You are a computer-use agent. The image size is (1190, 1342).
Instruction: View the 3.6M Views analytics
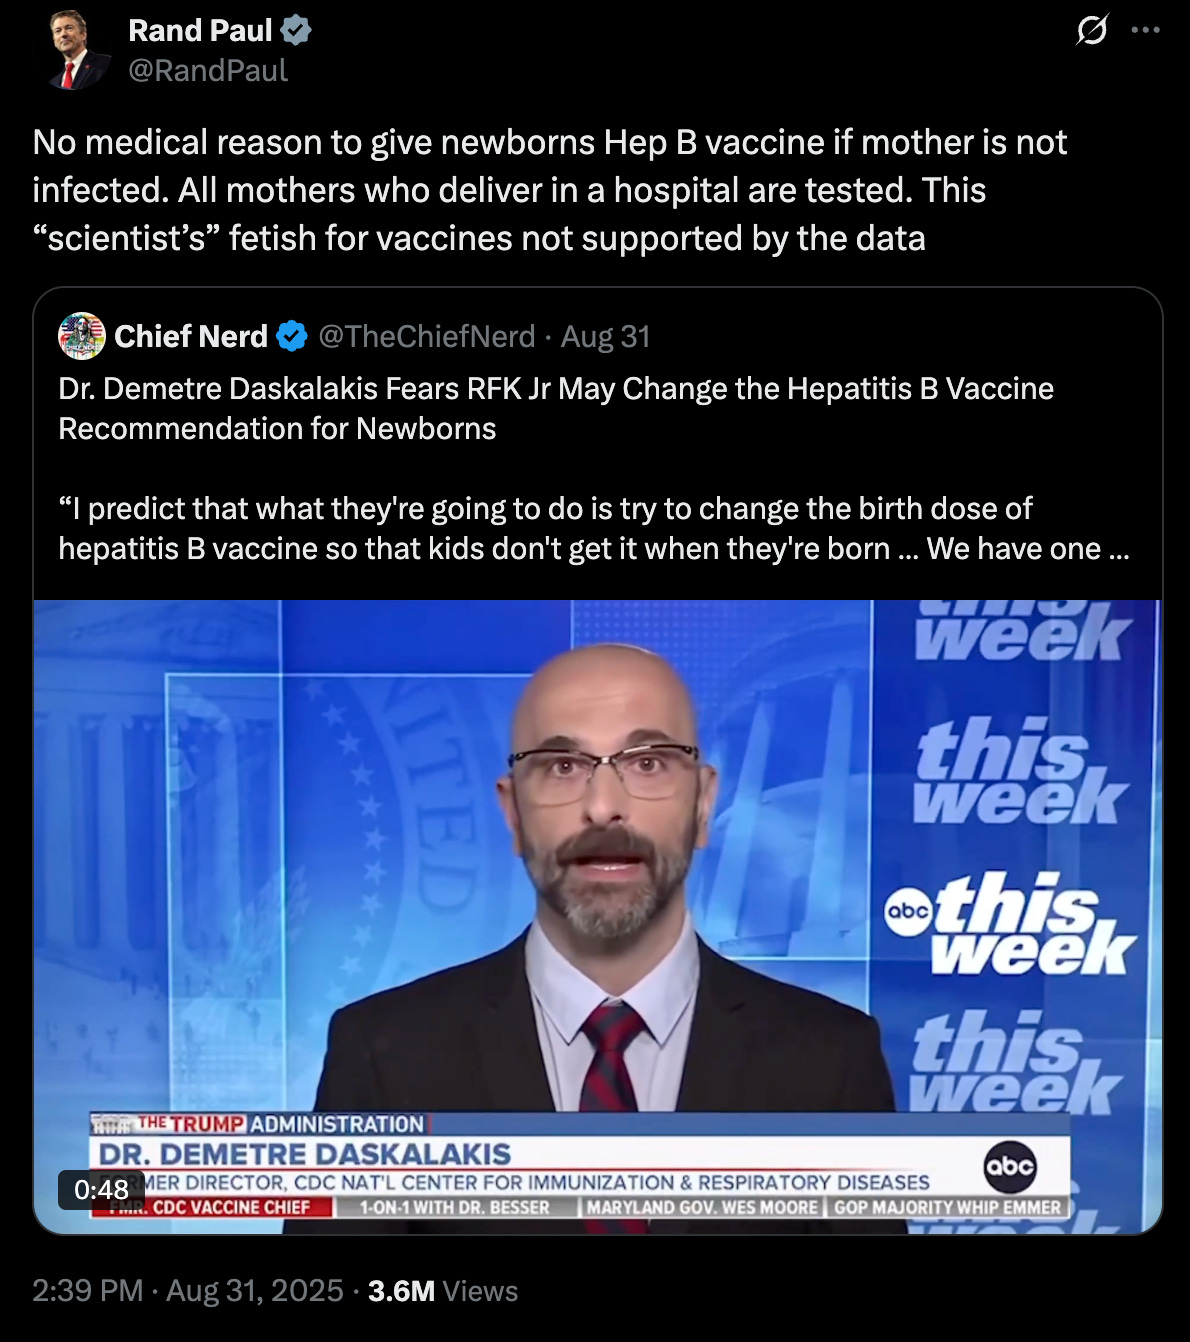pyautogui.click(x=443, y=1291)
